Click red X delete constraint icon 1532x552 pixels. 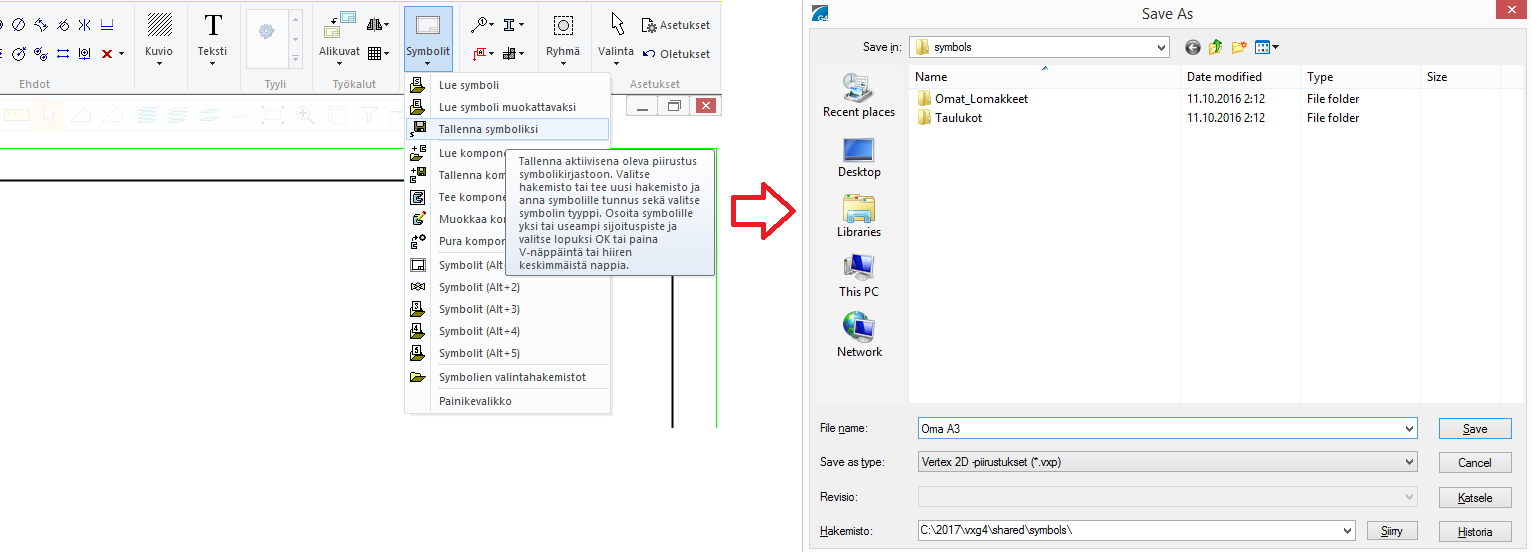(106, 53)
